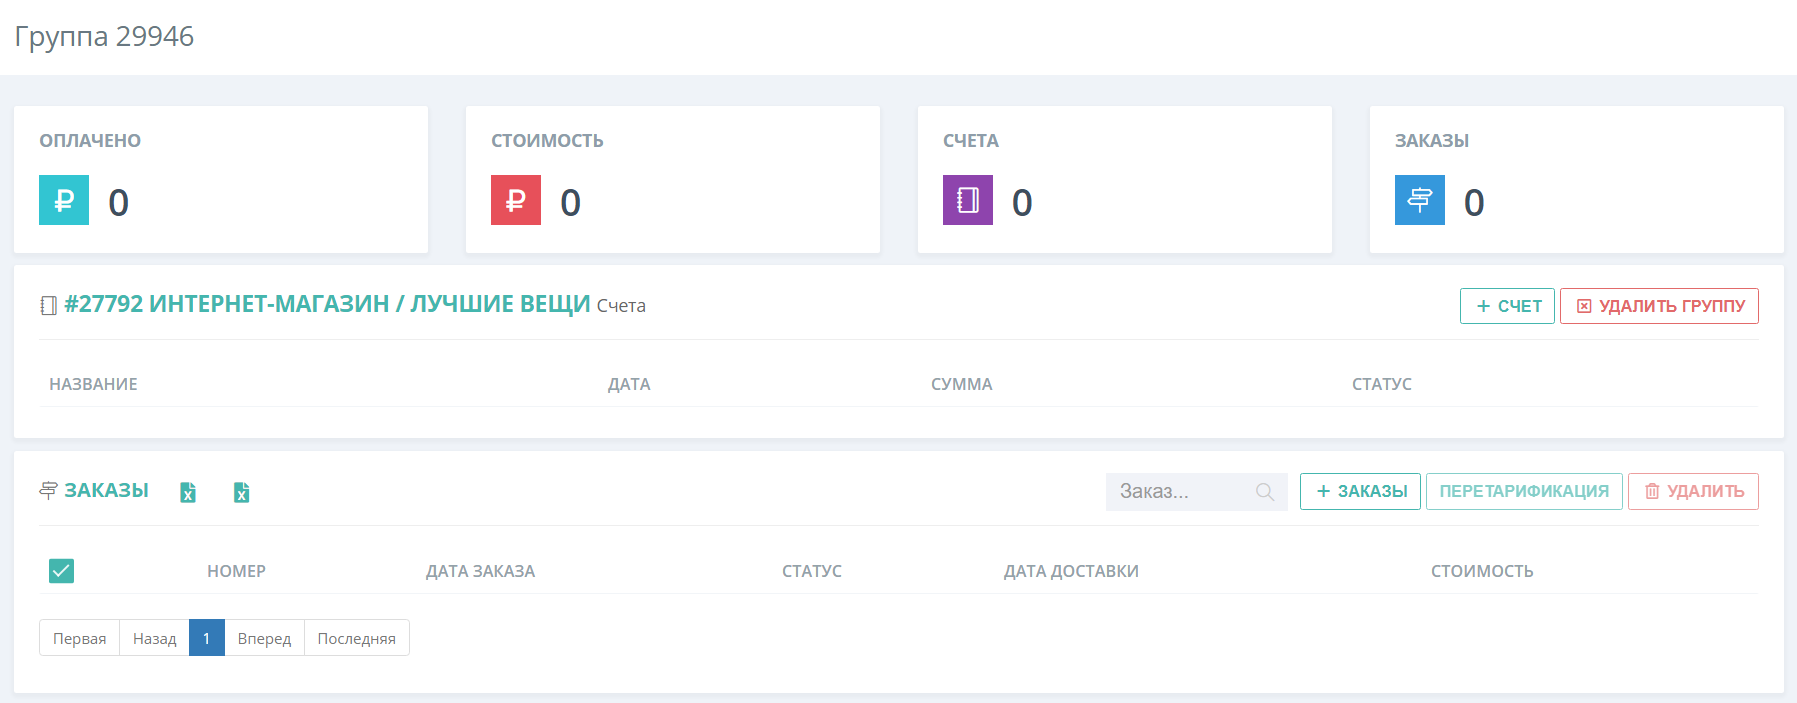Click the search magnifier icon in order field
The height and width of the screenshot is (703, 1797).
1265,492
